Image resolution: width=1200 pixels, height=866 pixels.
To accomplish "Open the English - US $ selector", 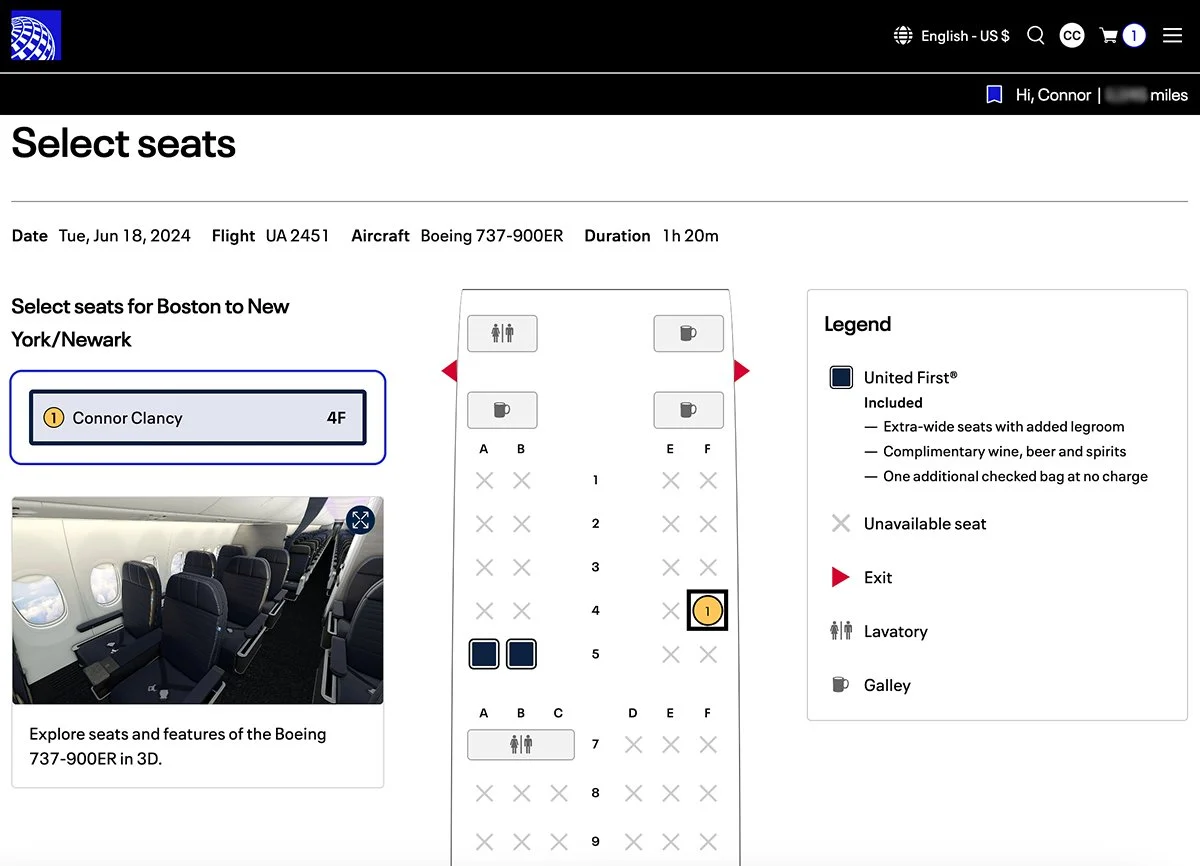I will (965, 36).
